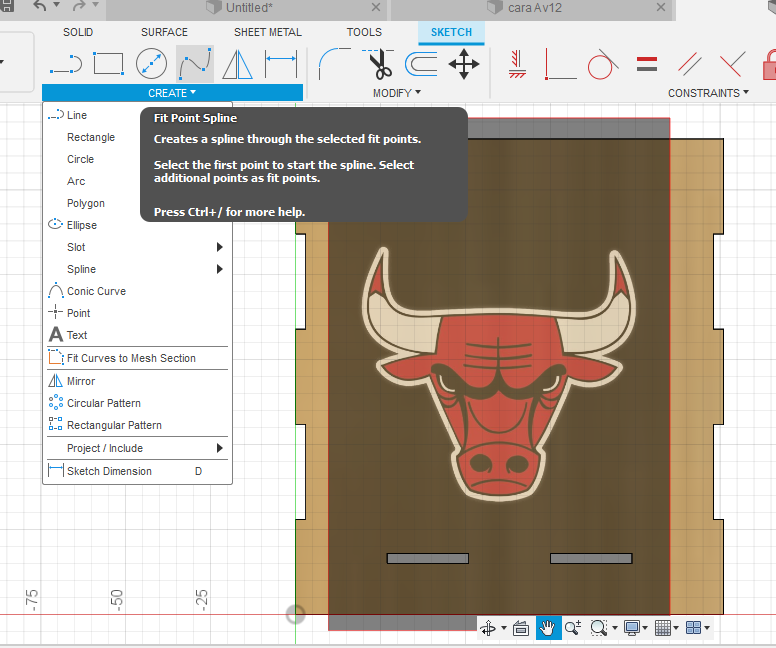Select the Trim scissors tool
776x648 pixels.
tap(379, 64)
